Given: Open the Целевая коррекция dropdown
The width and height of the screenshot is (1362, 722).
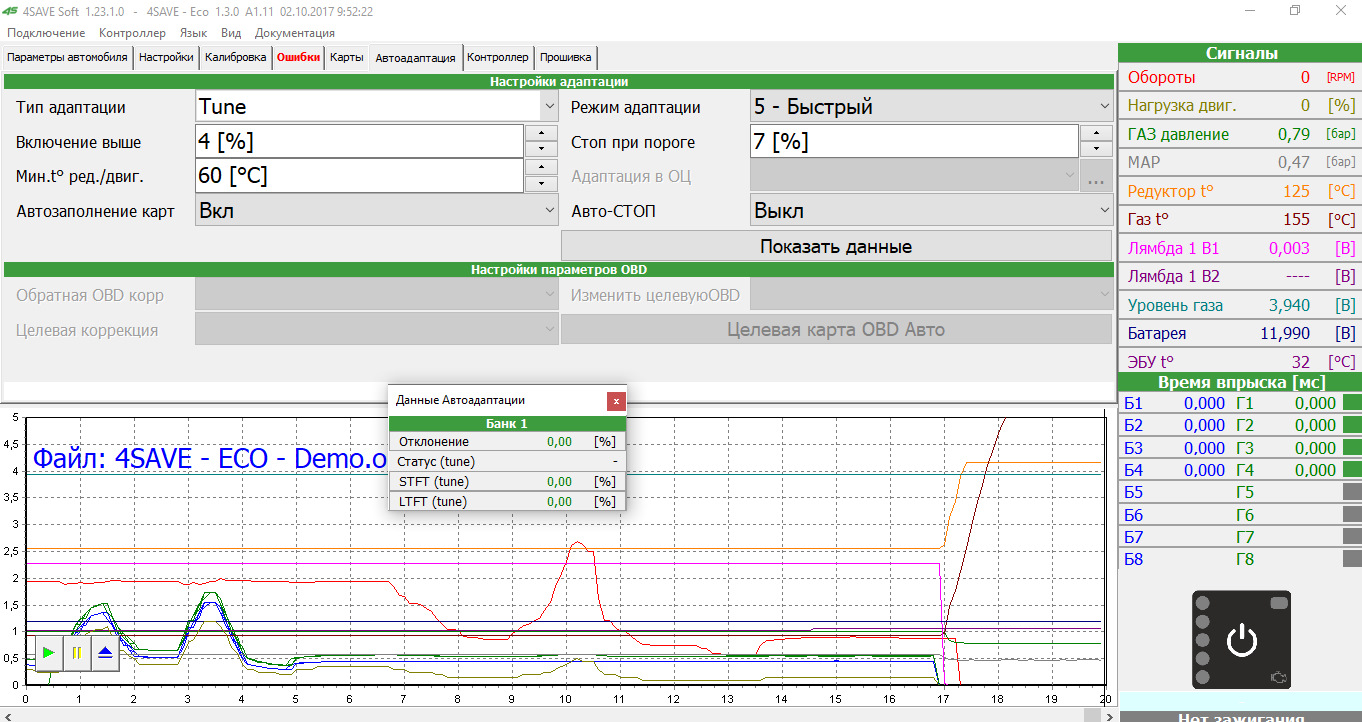Looking at the screenshot, I should click(x=376, y=330).
